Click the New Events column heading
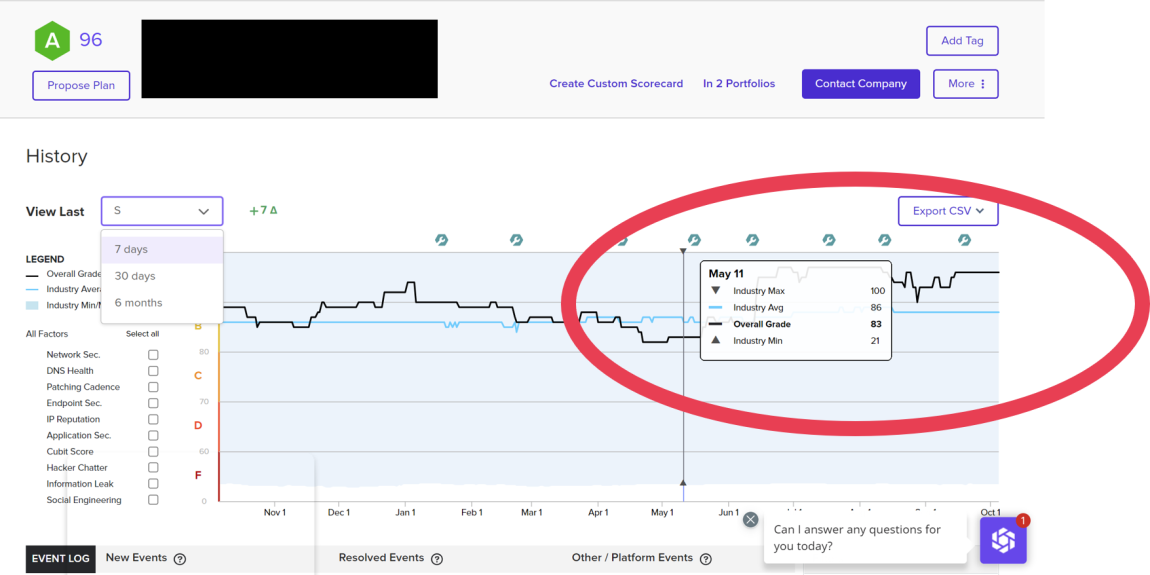The image size is (1150, 575). [x=136, y=557]
